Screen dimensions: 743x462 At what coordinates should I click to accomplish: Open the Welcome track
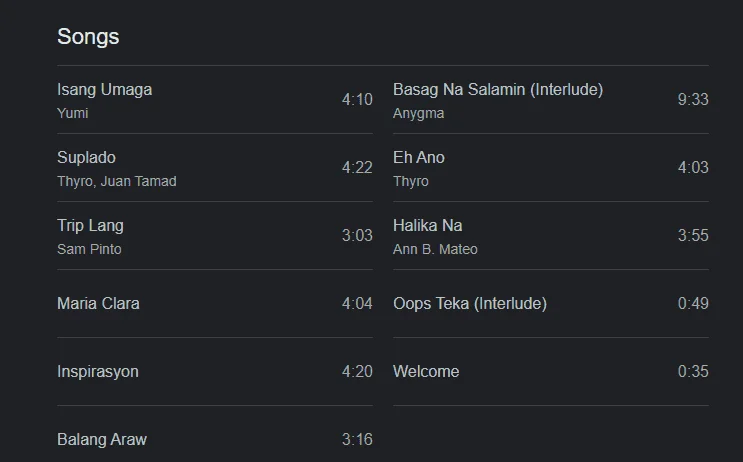click(x=551, y=371)
